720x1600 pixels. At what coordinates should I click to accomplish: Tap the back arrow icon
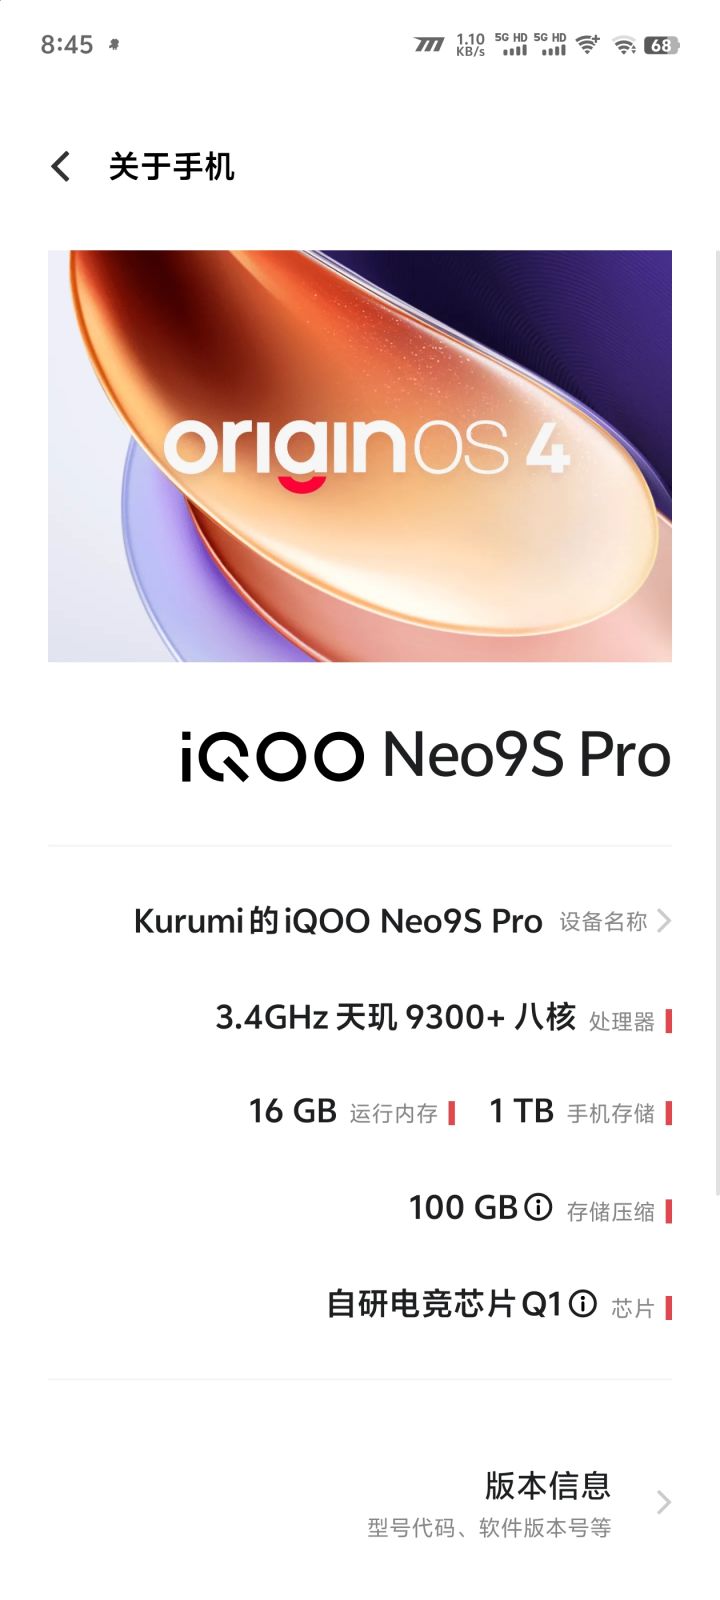click(61, 166)
